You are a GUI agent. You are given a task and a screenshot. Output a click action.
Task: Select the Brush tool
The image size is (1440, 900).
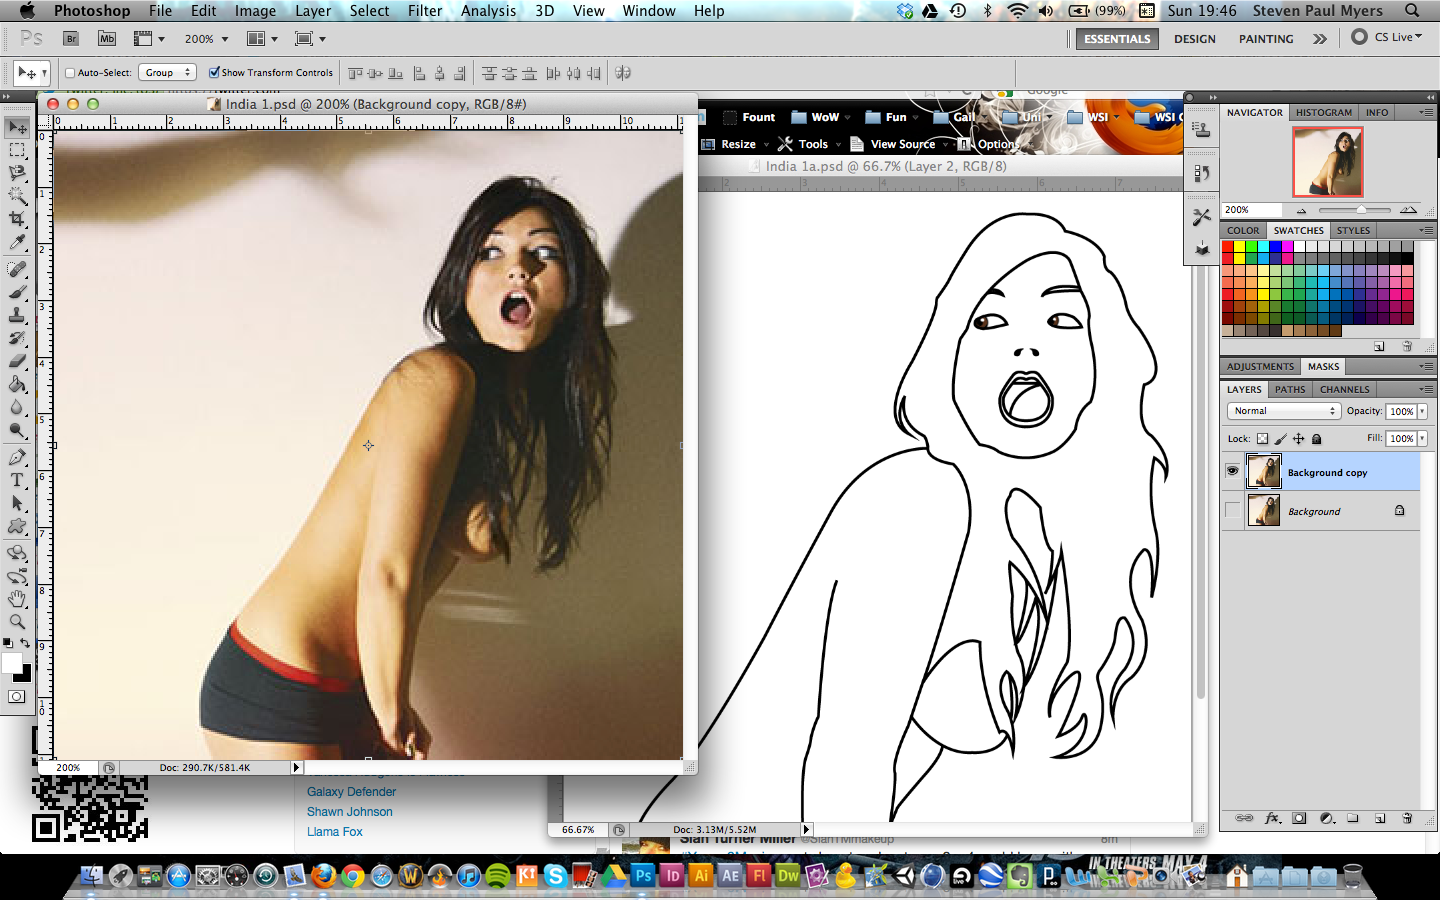17,292
